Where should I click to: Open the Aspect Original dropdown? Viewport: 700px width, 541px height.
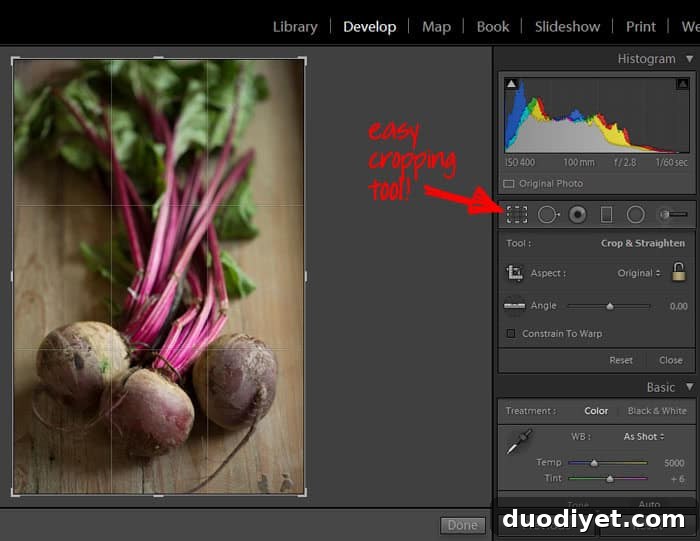[x=638, y=273]
